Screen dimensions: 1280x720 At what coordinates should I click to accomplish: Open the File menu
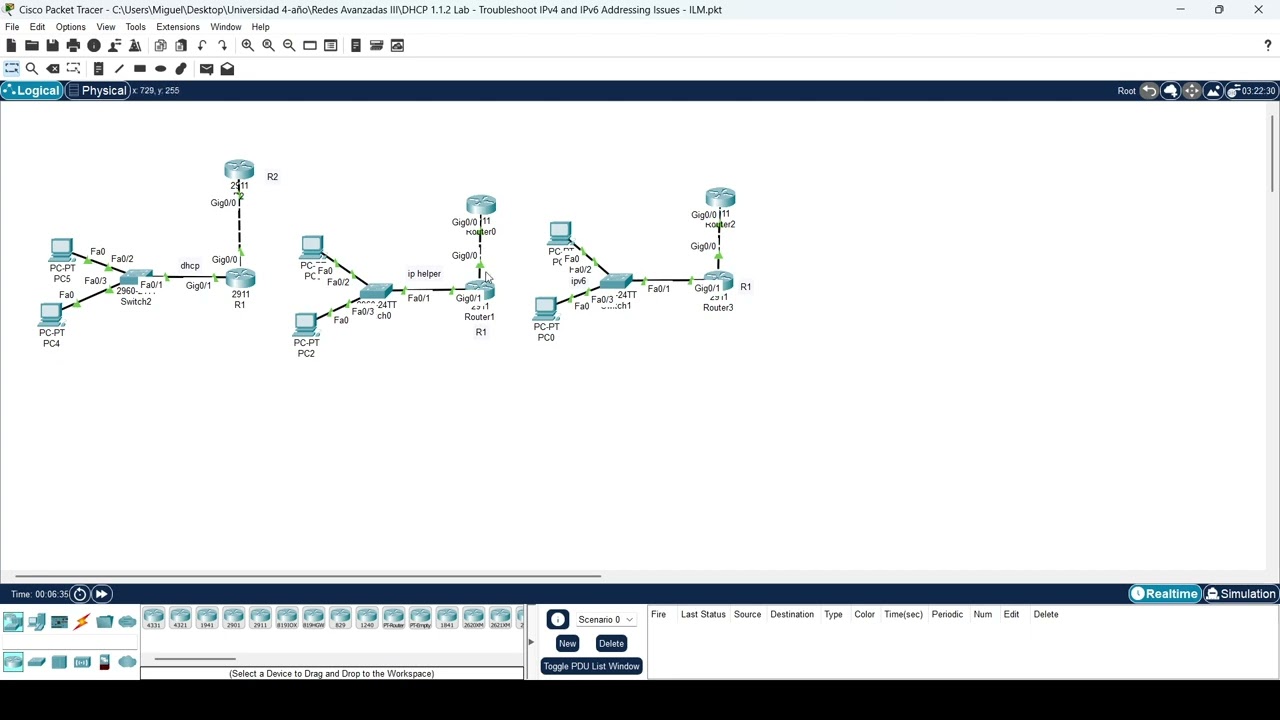point(12,27)
